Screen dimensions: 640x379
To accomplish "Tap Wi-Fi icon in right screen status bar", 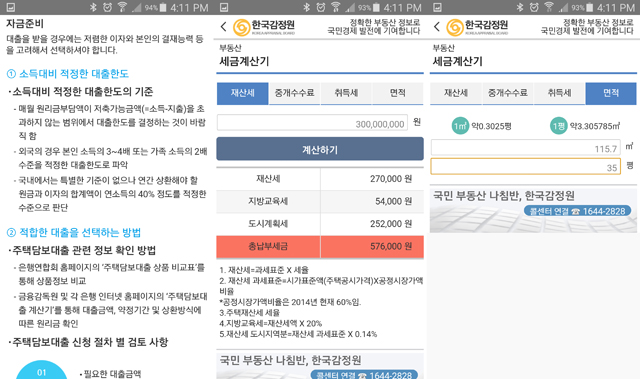I will tap(549, 7).
